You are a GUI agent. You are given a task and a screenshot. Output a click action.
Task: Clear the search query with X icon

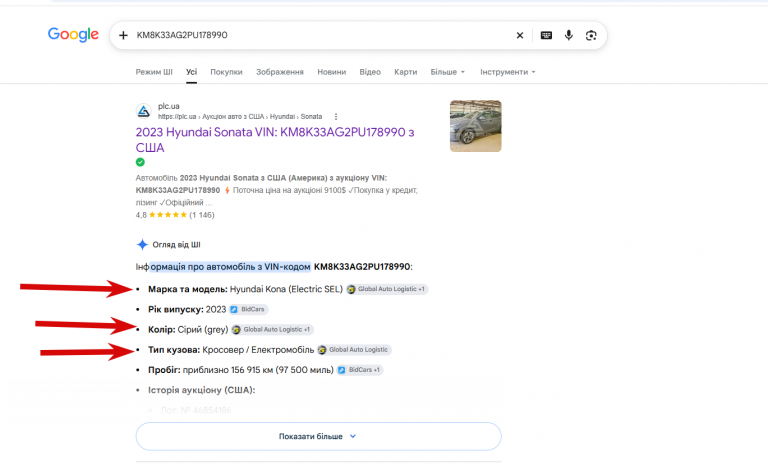[520, 35]
